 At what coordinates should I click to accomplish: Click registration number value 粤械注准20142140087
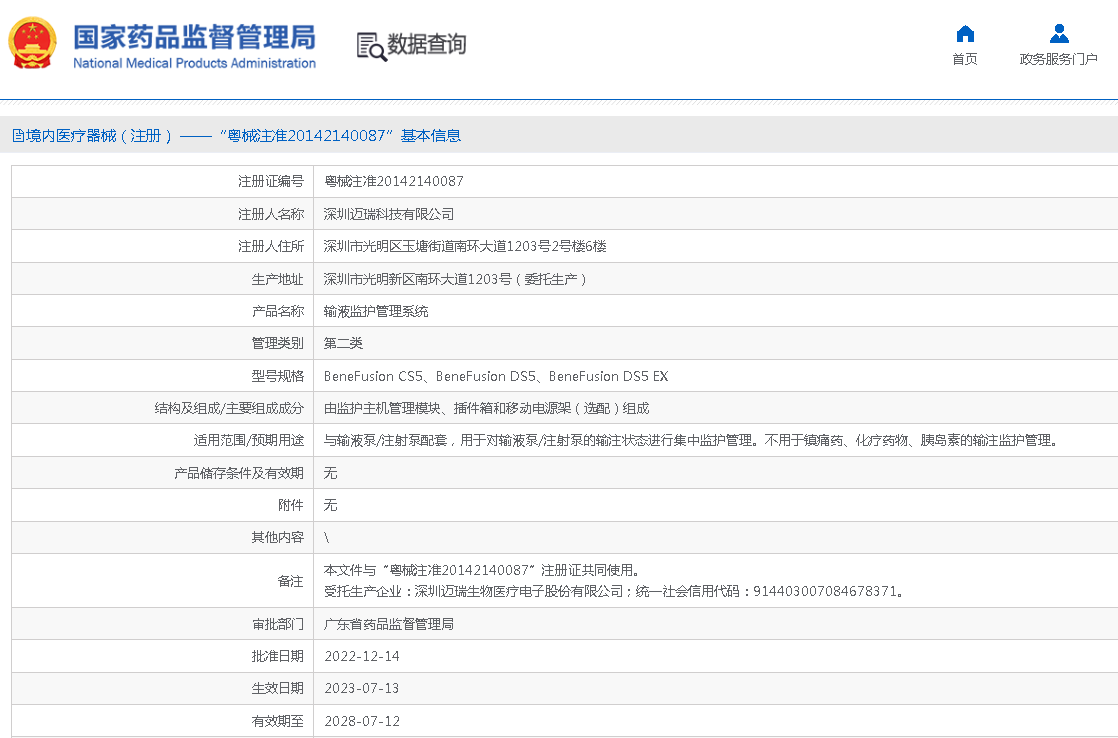[x=394, y=182]
